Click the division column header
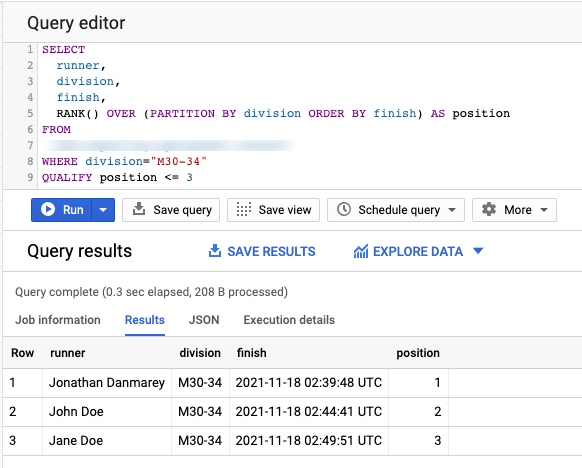The height and width of the screenshot is (468, 582). click(x=200, y=353)
